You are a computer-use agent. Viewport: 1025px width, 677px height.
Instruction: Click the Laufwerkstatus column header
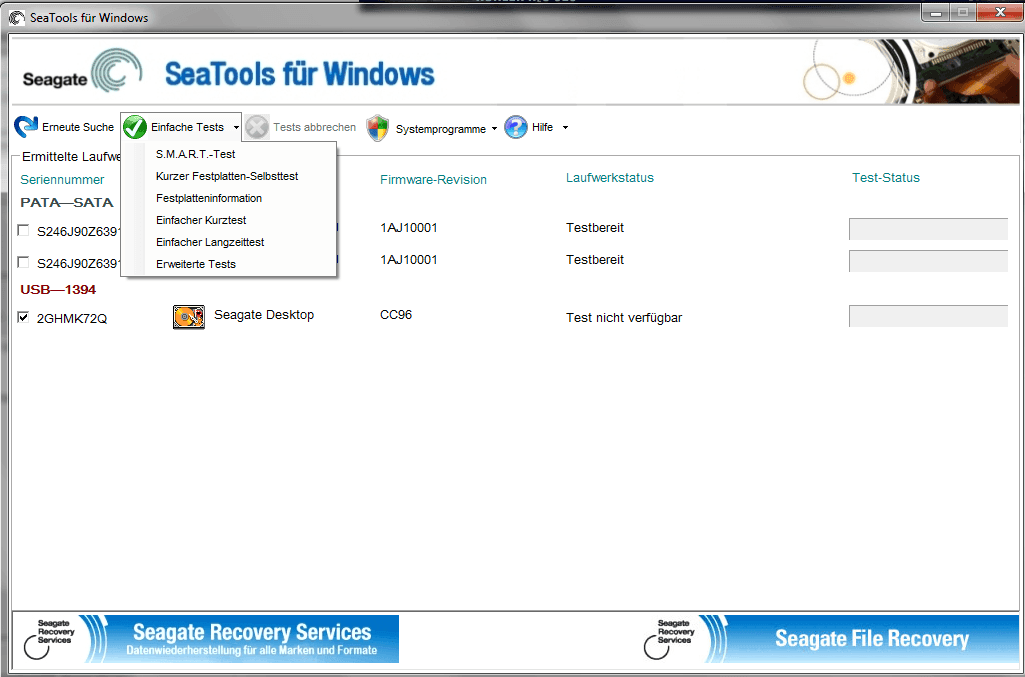[610, 178]
